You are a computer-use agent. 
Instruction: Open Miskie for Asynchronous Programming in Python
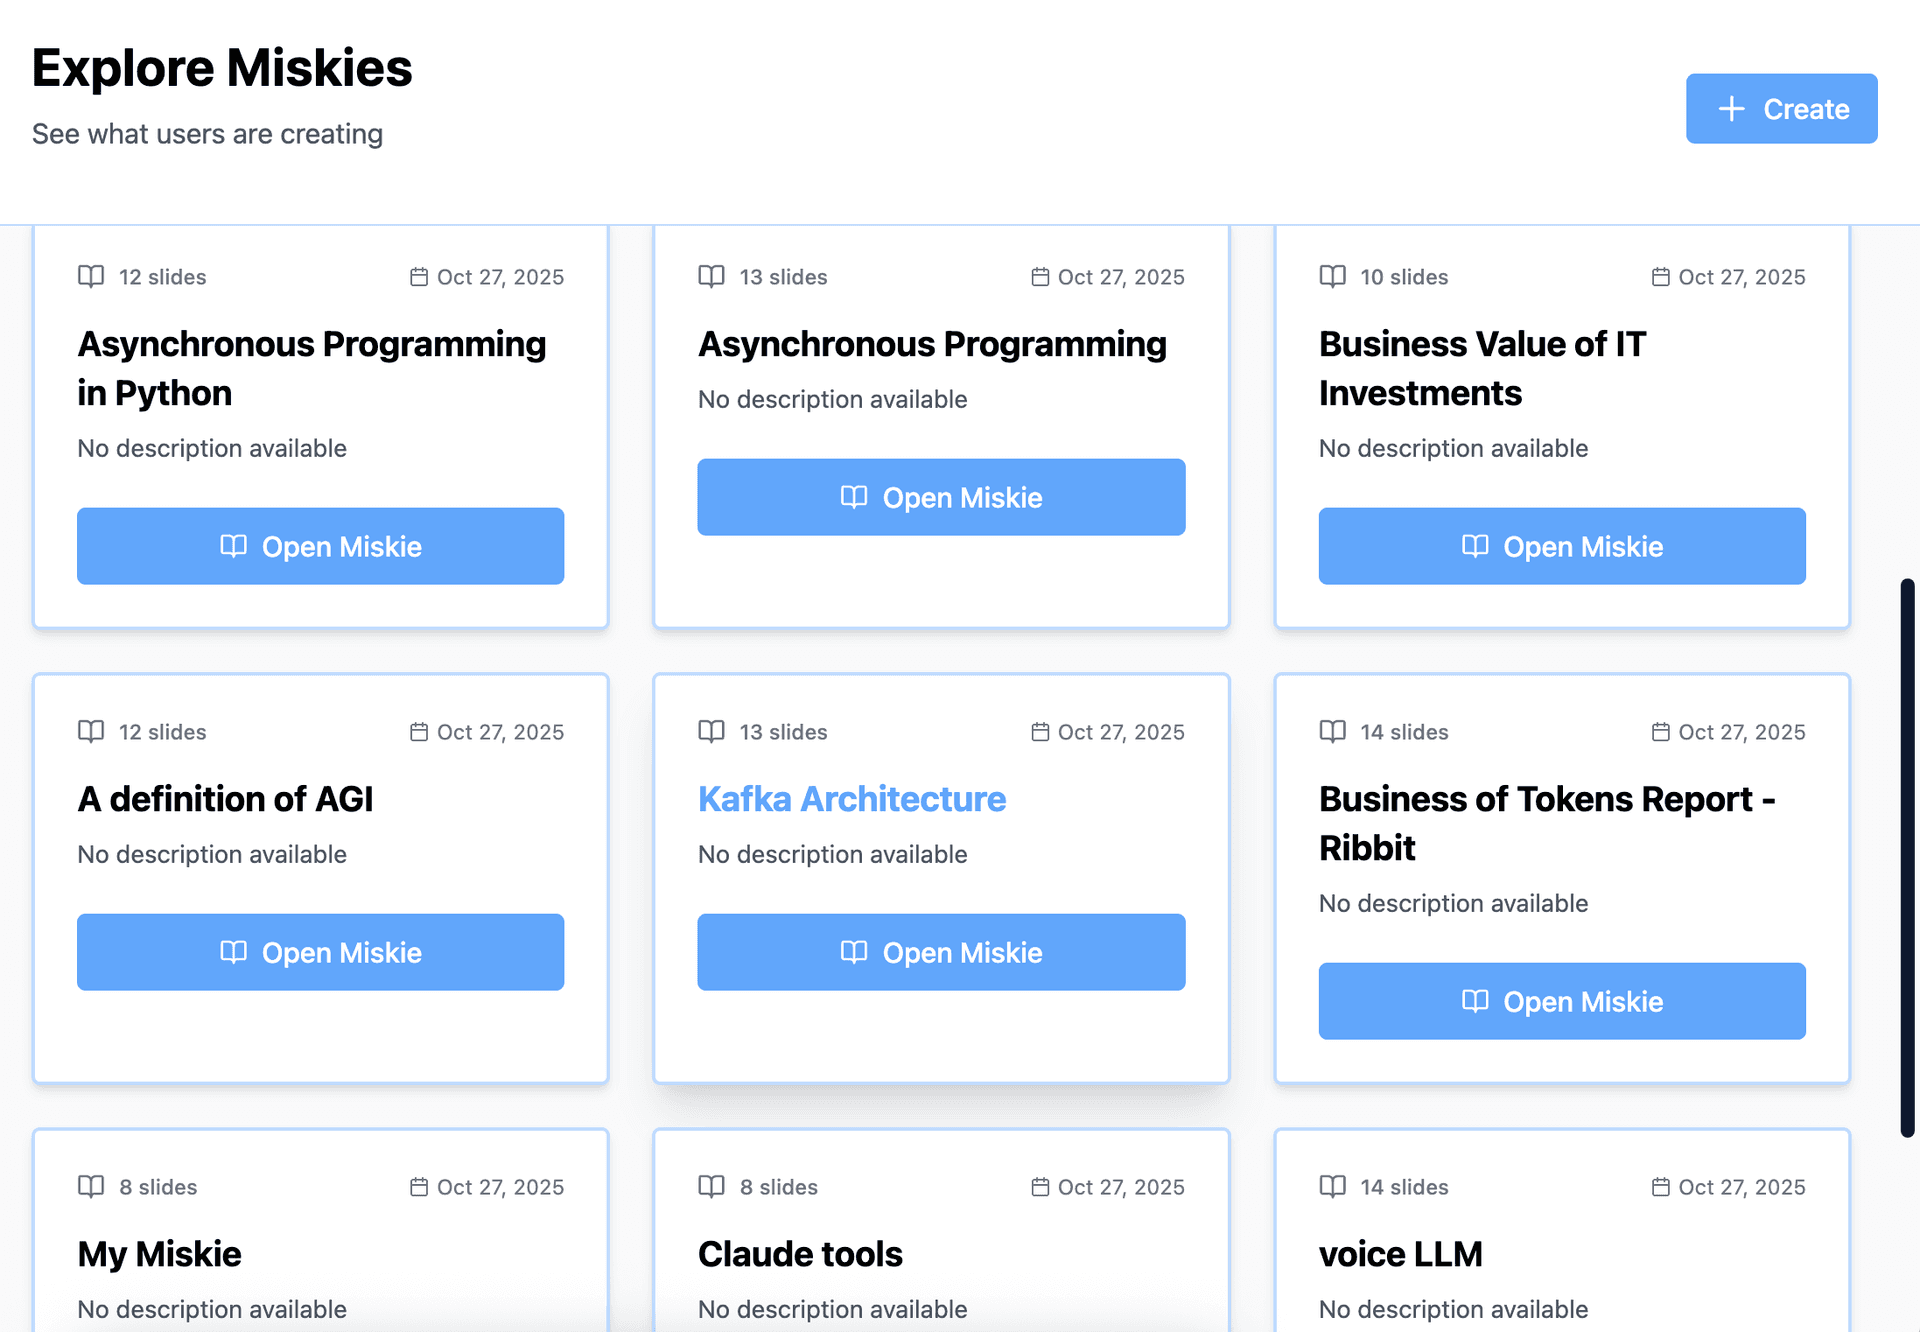(320, 546)
